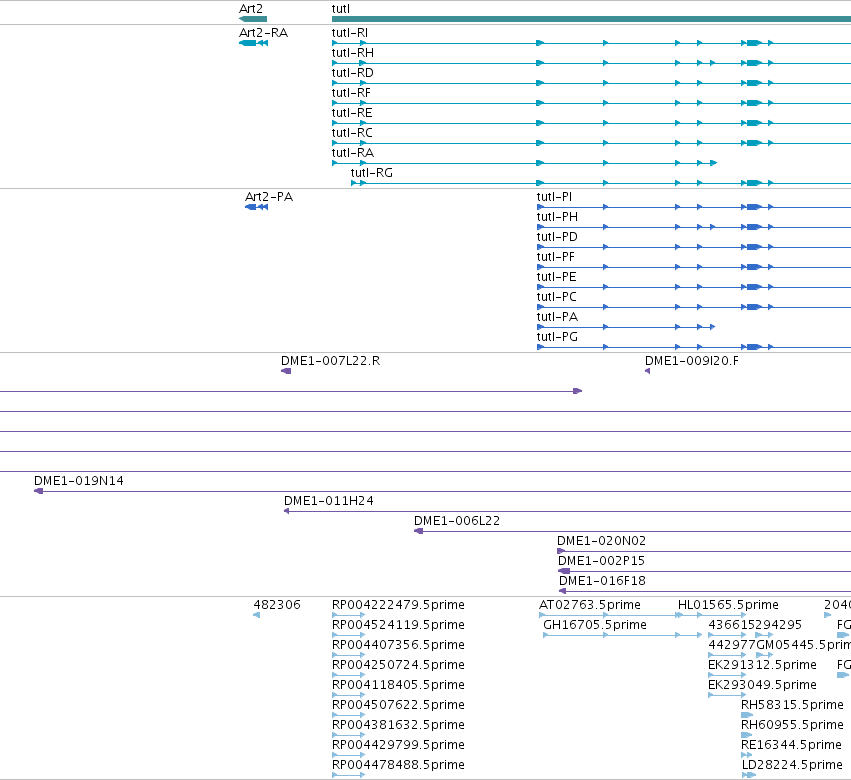
Task: Select EST RP004524119.5prime
Action: click(x=398, y=625)
